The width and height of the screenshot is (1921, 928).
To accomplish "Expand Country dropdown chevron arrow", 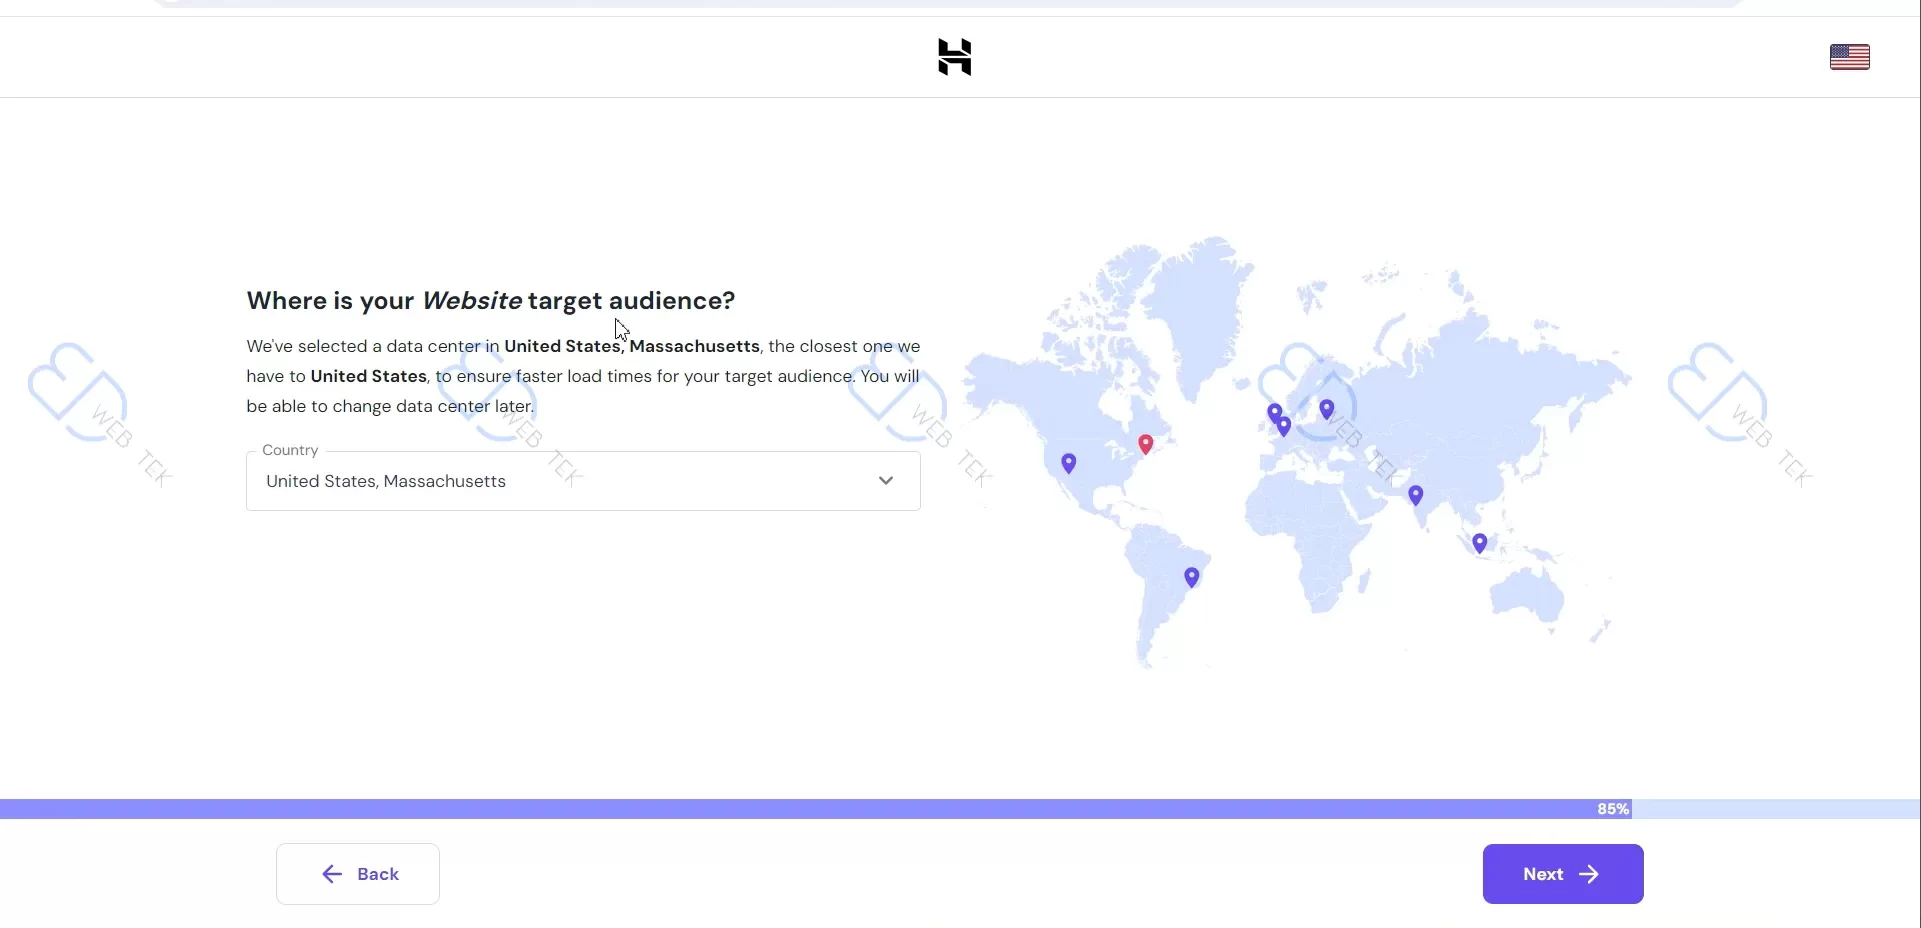I will (x=886, y=481).
